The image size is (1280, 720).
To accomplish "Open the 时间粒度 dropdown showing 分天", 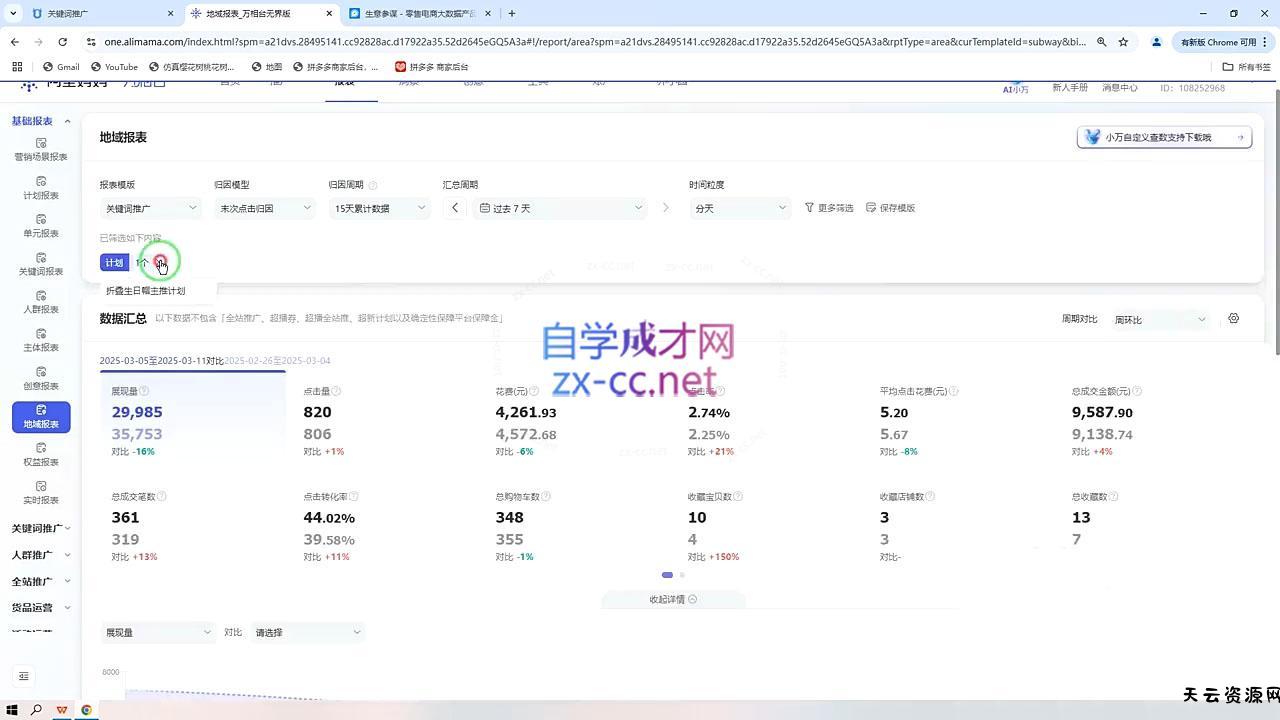I will click(740, 208).
